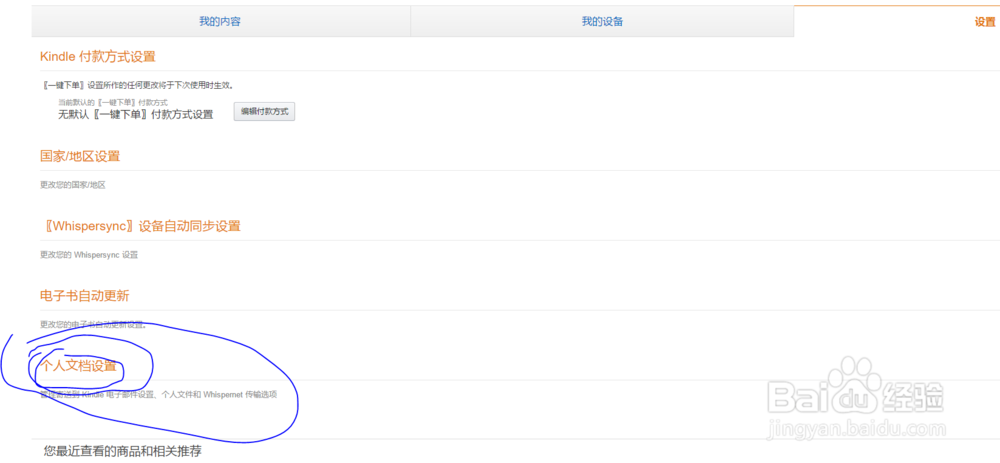Click the 『一键下单』设置所作的任何更改 notice text
The image size is (1000, 463).
click(x=136, y=85)
